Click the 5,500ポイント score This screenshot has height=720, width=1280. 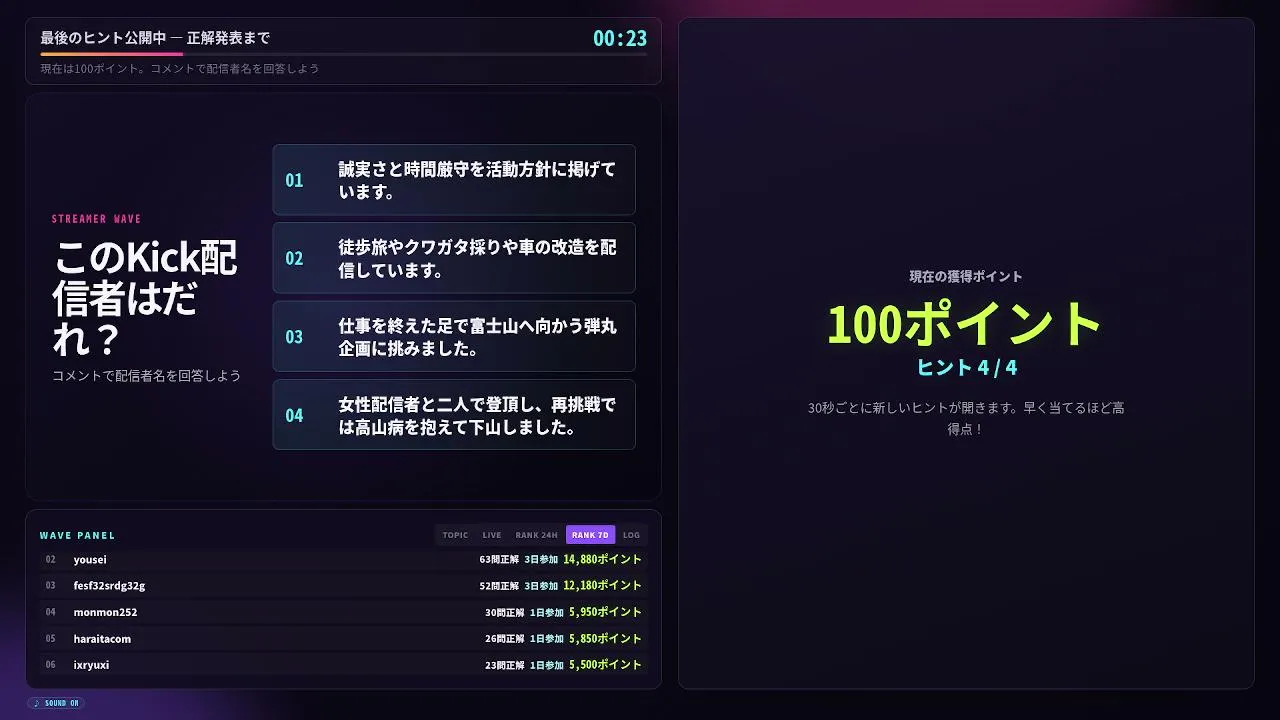click(605, 664)
